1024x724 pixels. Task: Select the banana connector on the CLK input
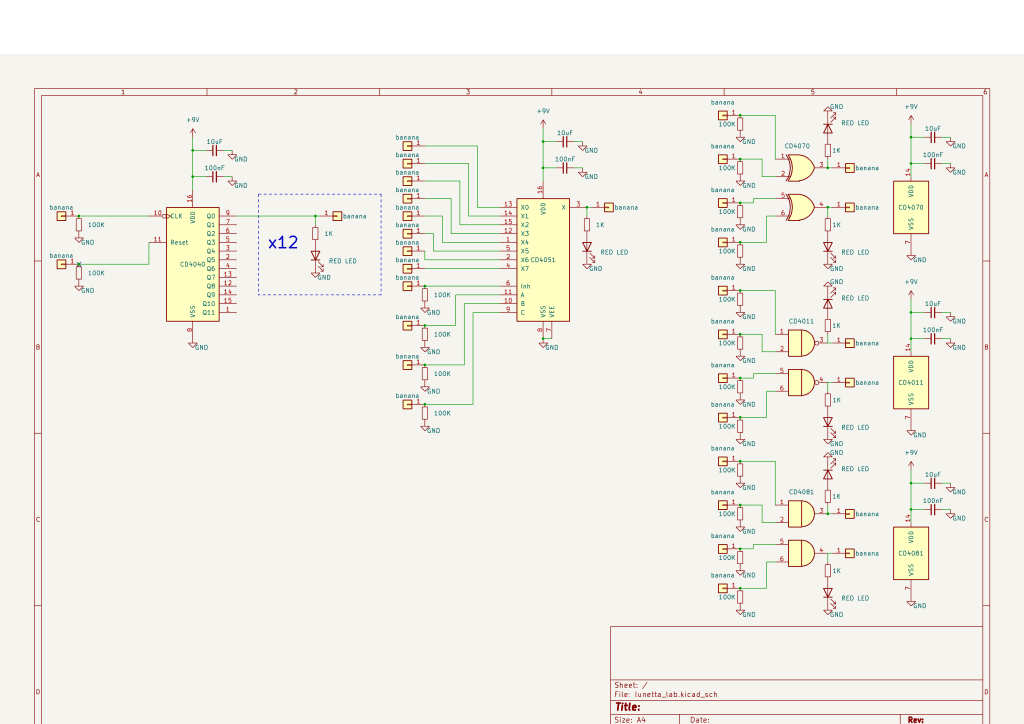point(62,215)
